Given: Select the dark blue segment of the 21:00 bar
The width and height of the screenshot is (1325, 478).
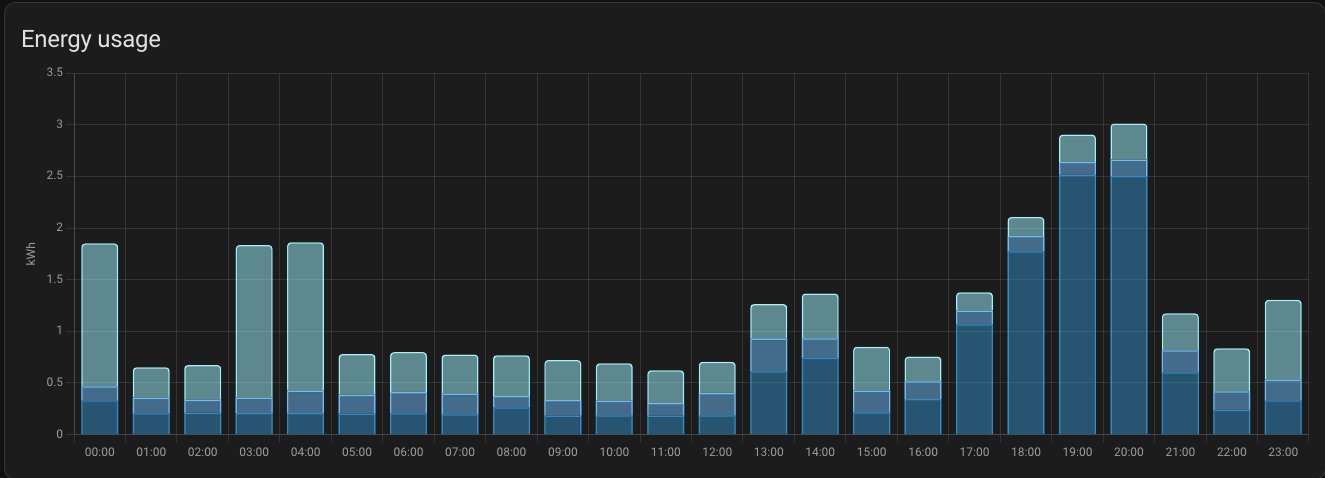Looking at the screenshot, I should coord(1180,404).
